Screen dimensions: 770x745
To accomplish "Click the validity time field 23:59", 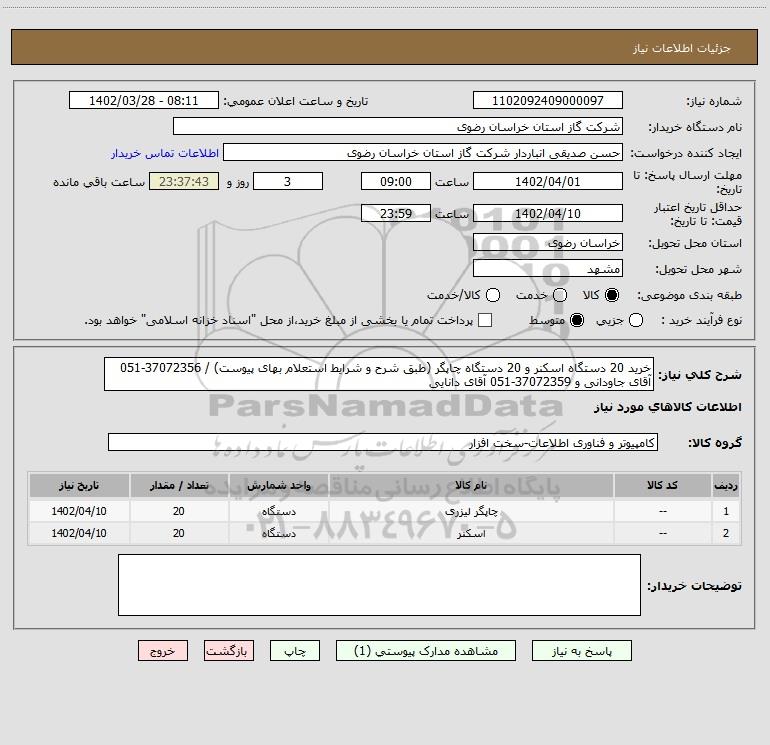I will click(x=396, y=213).
